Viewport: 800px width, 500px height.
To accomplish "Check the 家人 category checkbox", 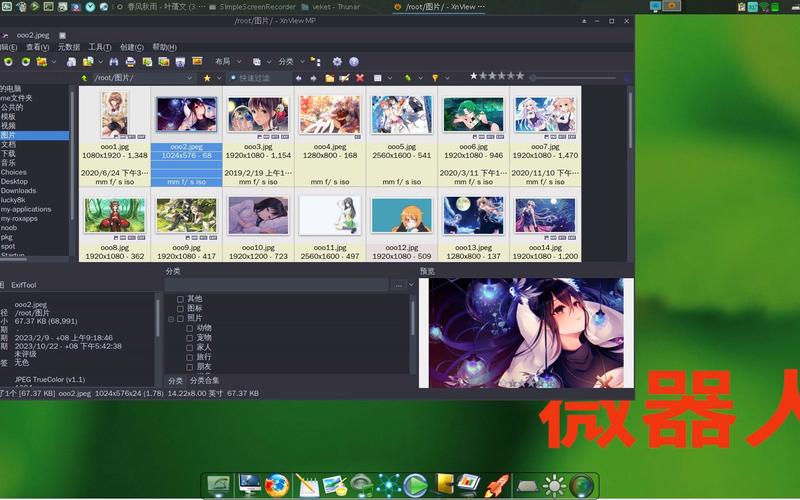I will coord(189,347).
